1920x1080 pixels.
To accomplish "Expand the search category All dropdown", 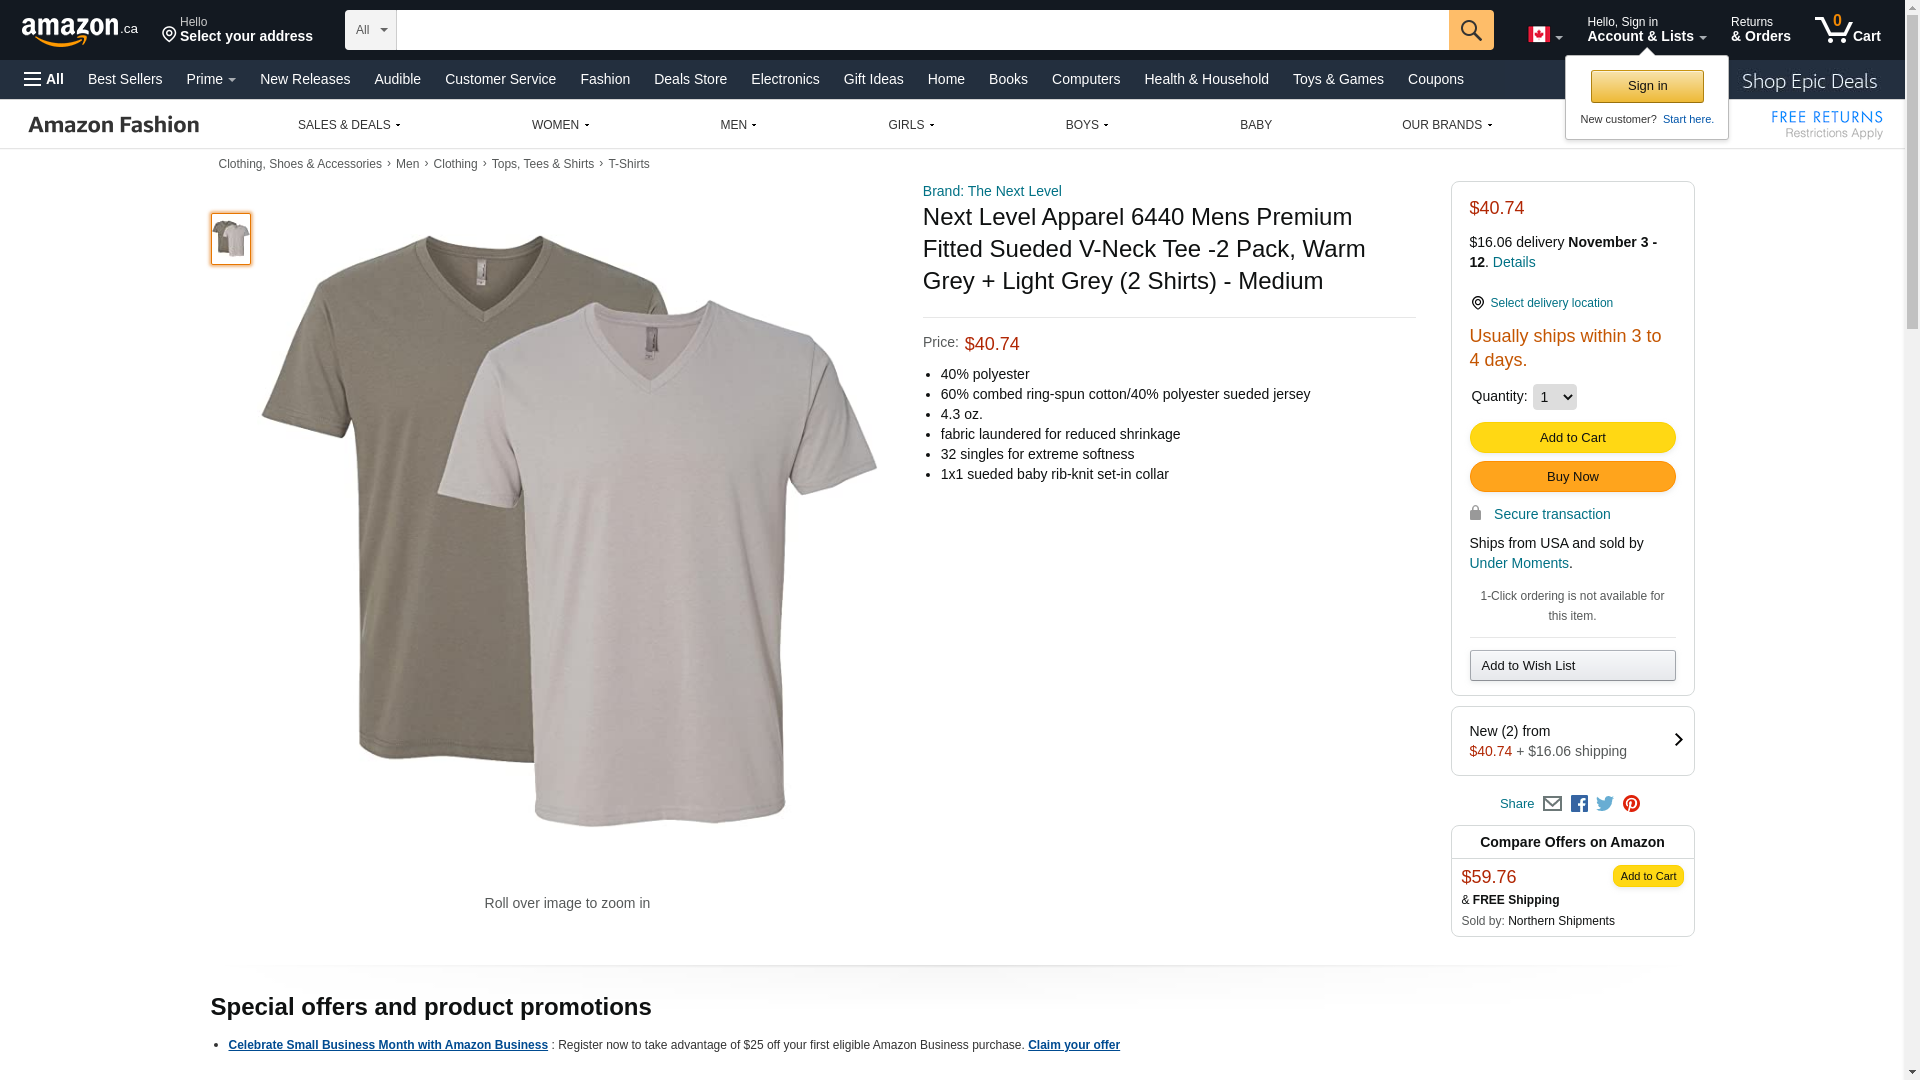I will (371, 30).
